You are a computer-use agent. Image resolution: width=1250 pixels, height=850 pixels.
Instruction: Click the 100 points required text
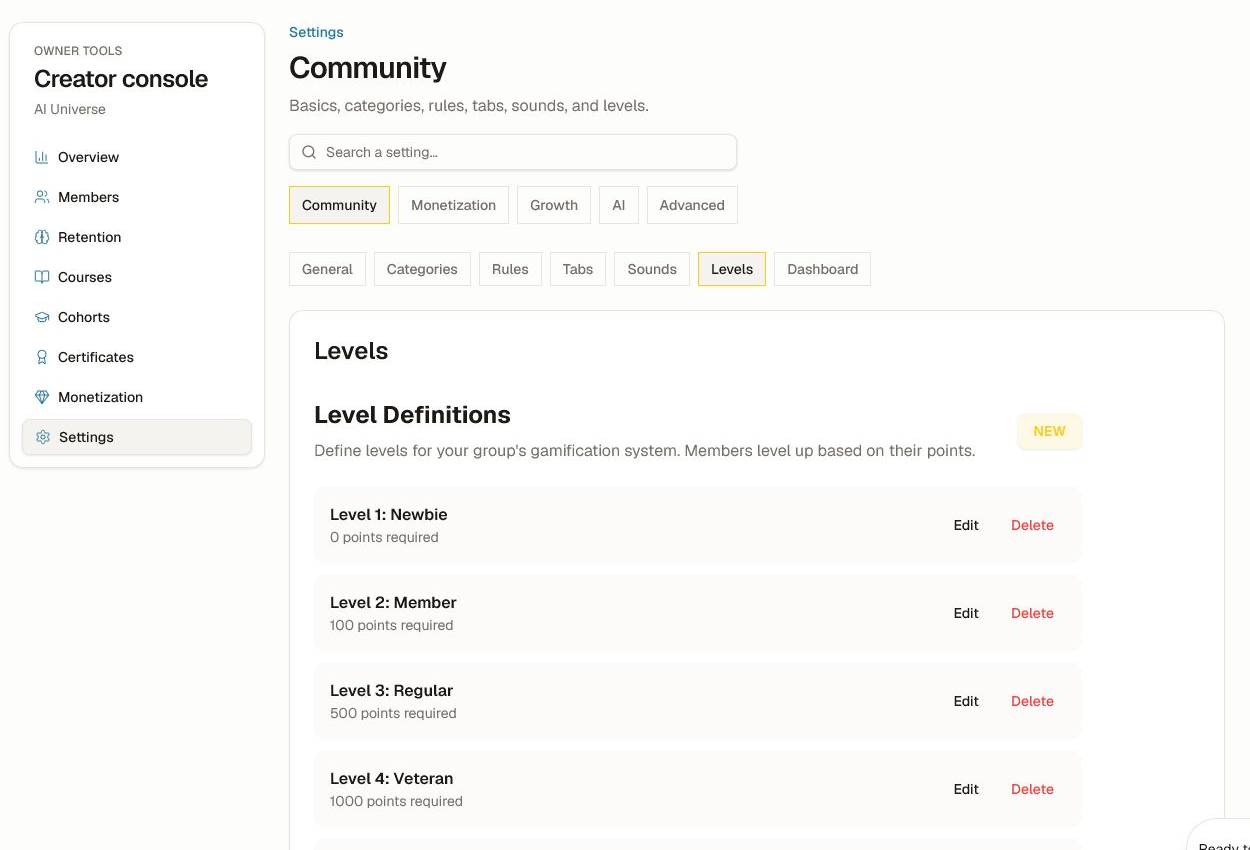pos(391,625)
